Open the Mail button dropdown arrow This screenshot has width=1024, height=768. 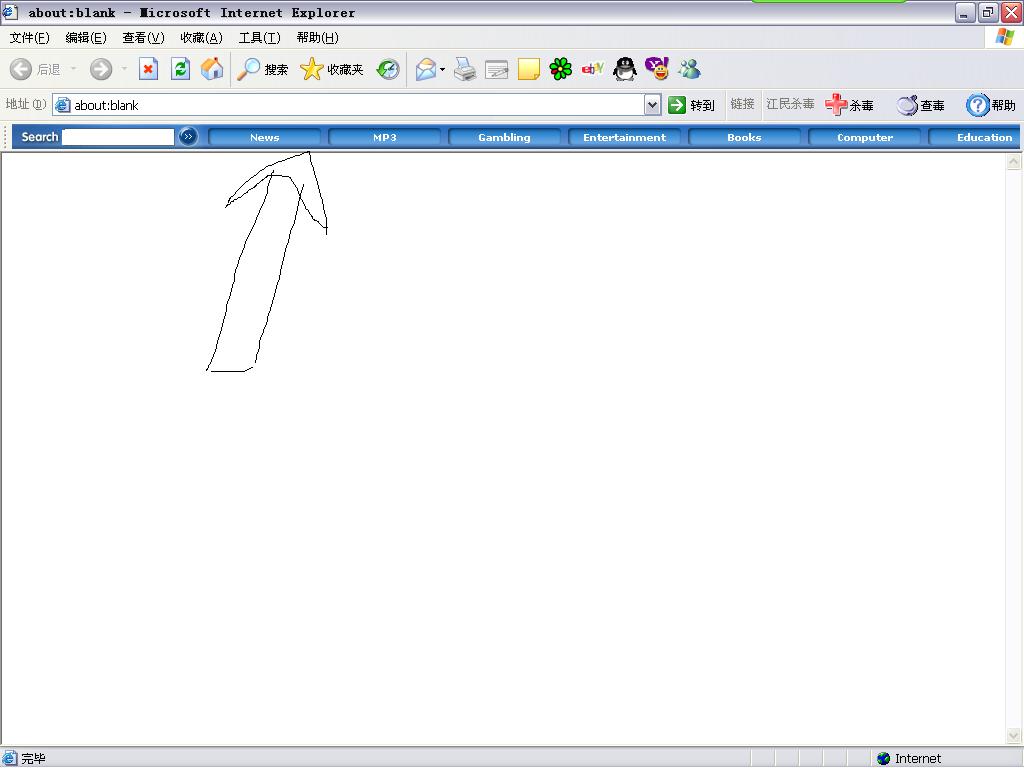pos(442,70)
